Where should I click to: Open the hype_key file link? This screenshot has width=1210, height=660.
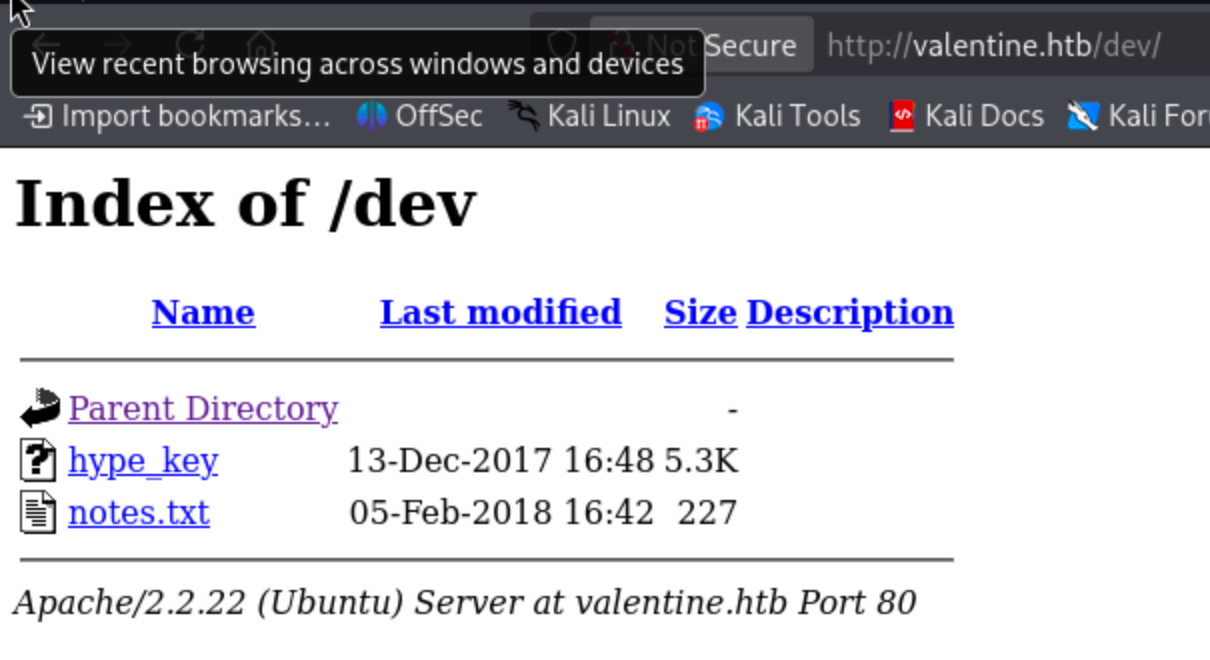(x=143, y=461)
